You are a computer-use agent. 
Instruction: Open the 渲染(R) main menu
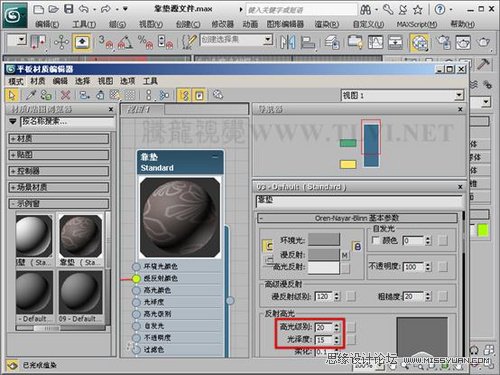327,24
